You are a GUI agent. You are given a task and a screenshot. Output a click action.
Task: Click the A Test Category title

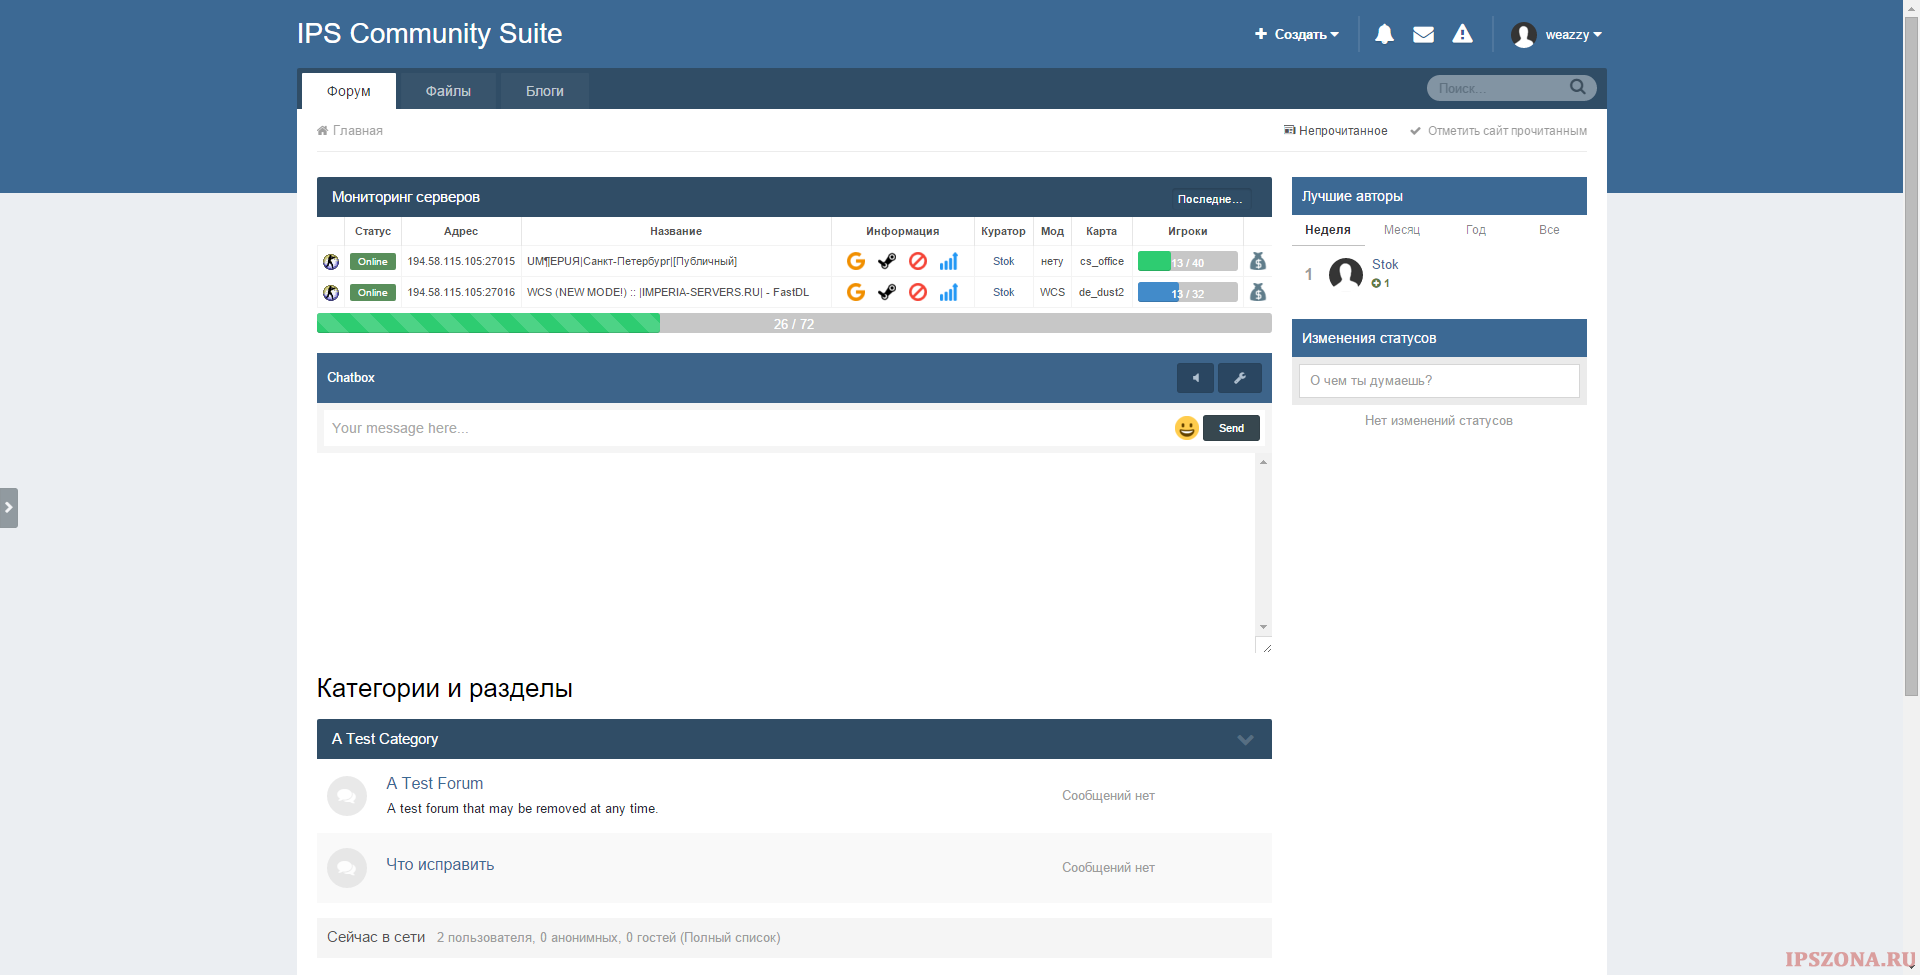coord(385,739)
